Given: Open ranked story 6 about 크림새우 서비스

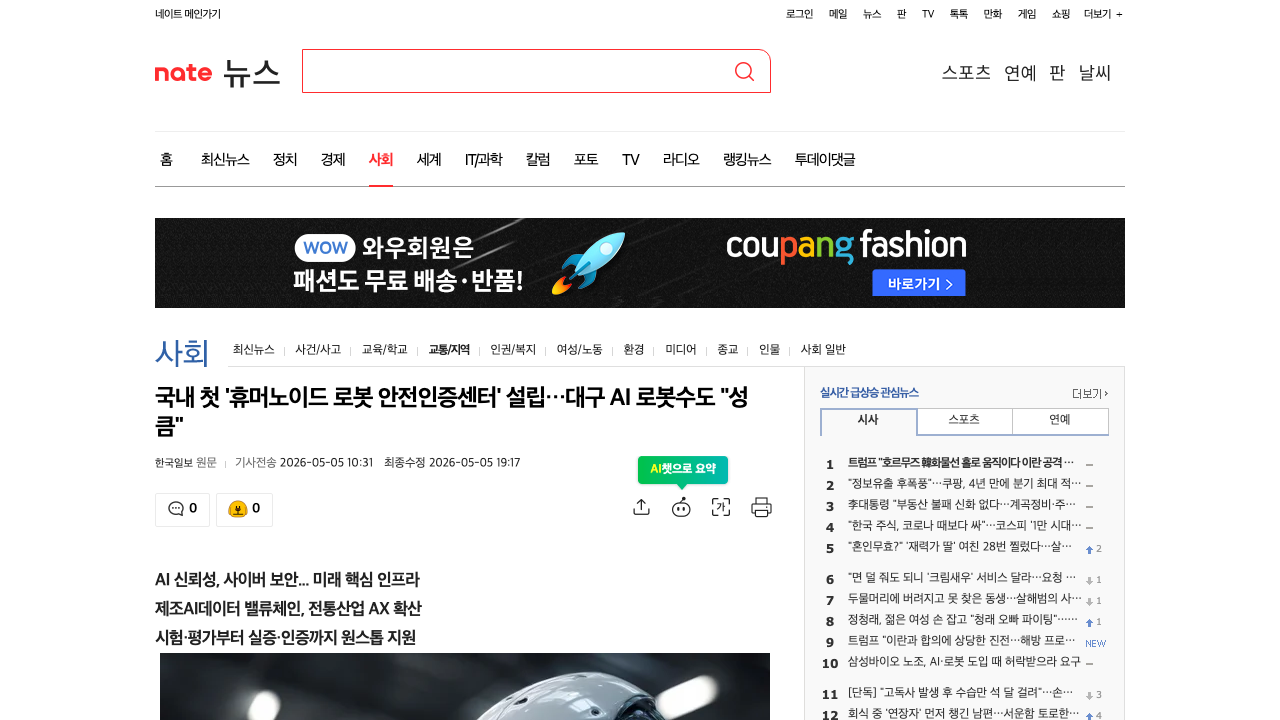Looking at the screenshot, I should 962,579.
